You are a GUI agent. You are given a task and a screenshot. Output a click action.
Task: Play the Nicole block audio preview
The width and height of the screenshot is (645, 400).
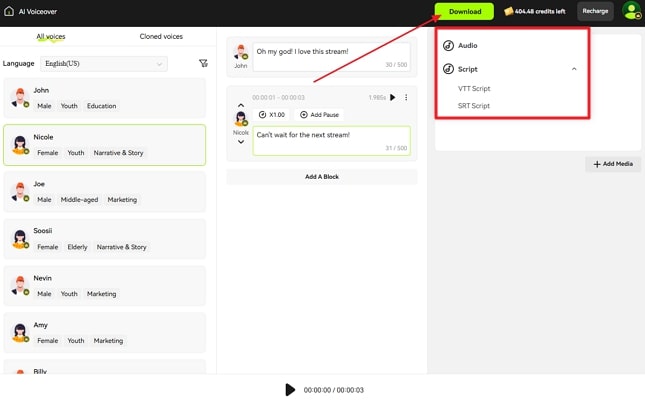392,98
